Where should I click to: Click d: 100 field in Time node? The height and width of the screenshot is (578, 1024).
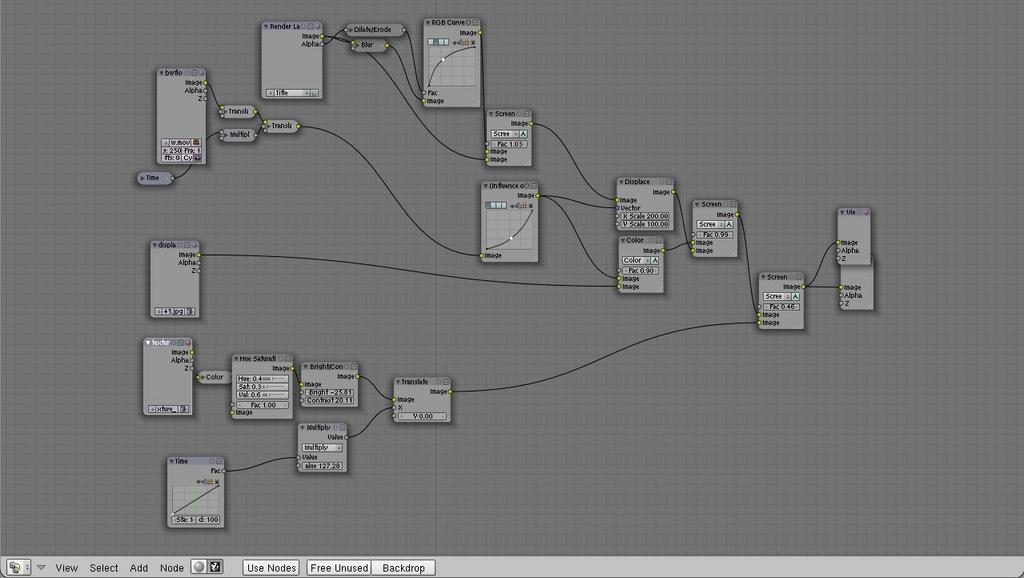[x=208, y=520]
